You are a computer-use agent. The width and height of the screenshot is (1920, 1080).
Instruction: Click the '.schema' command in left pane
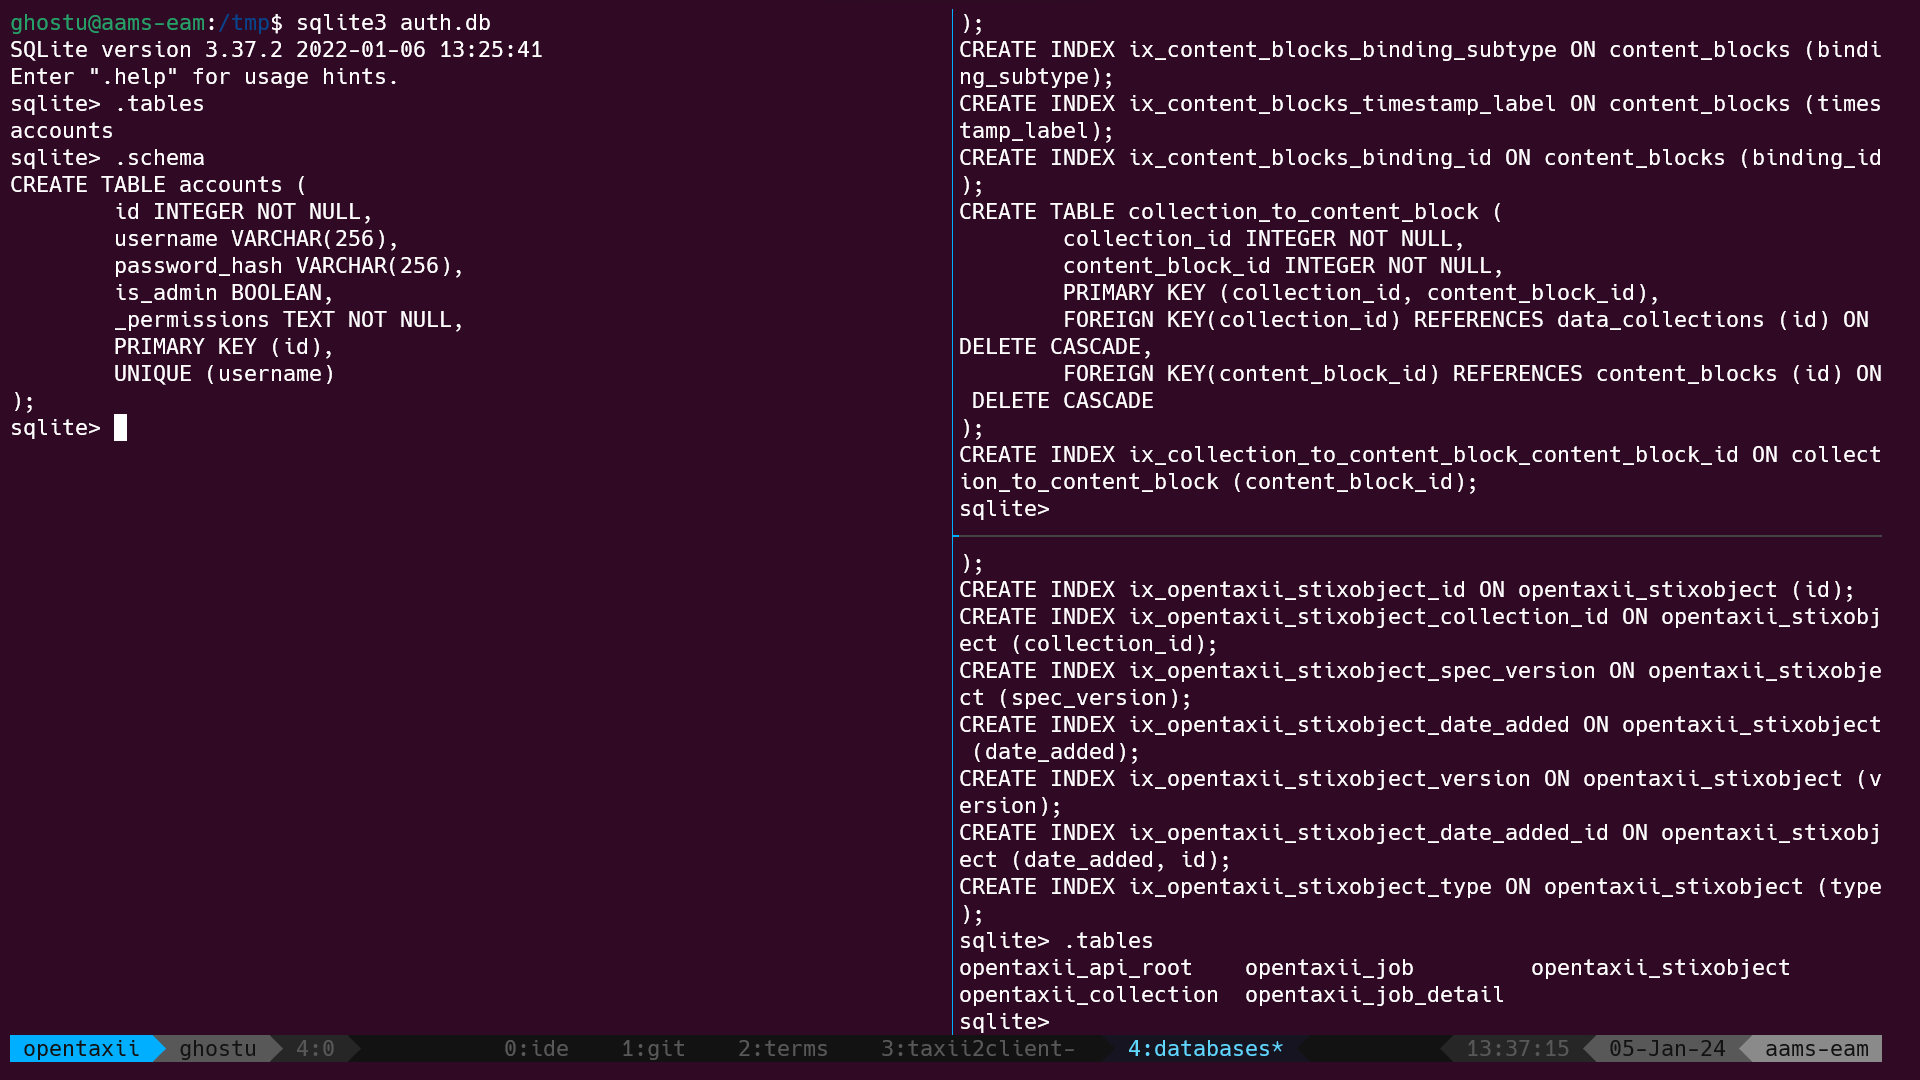(x=159, y=158)
